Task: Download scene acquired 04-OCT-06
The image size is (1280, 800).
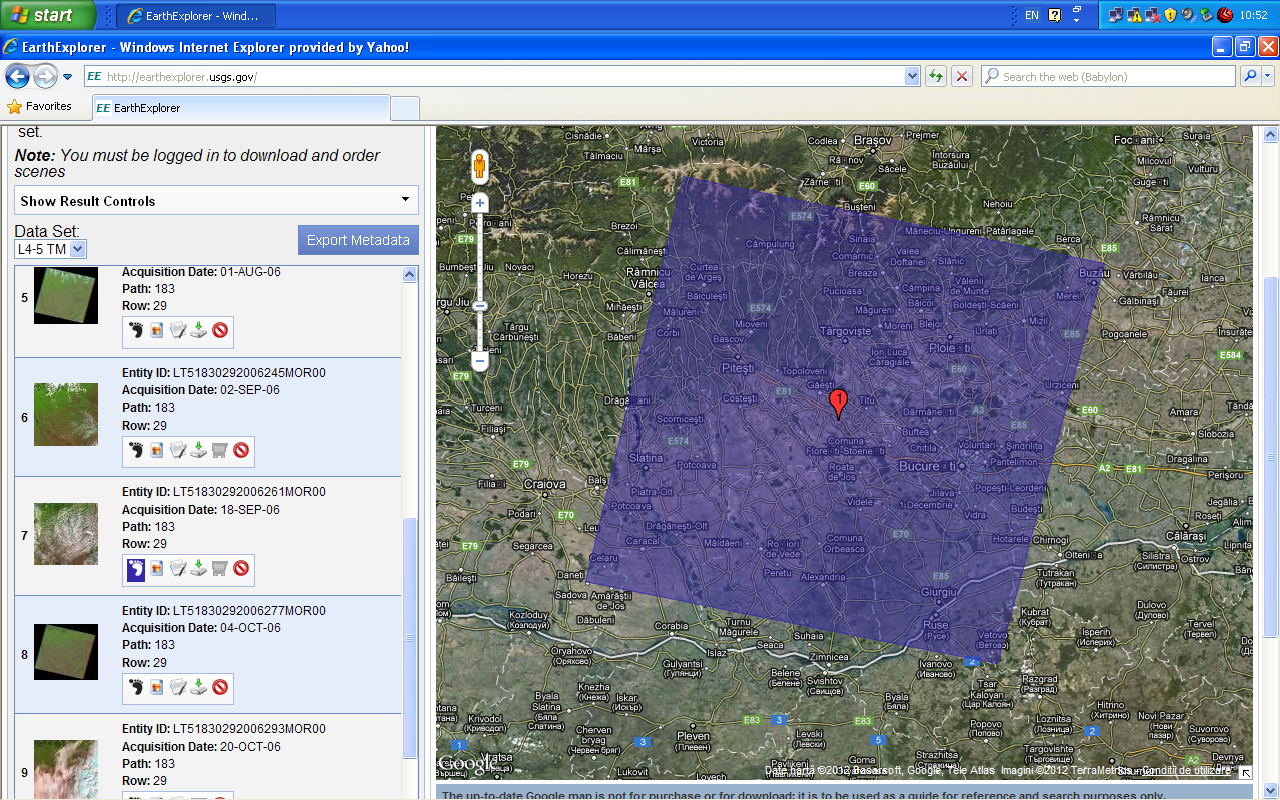Action: [199, 687]
